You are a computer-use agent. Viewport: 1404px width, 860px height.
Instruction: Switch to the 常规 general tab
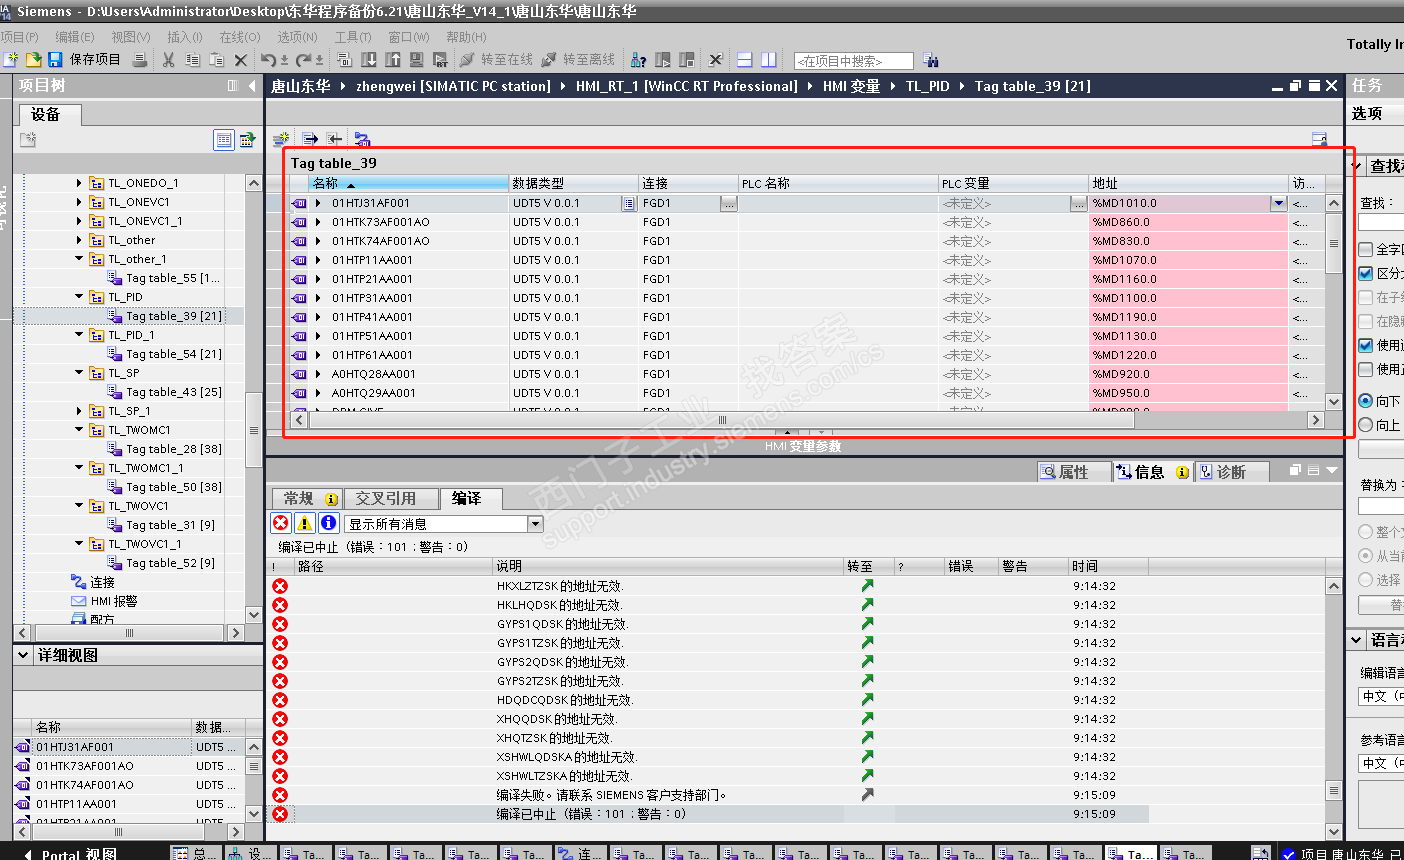(307, 498)
